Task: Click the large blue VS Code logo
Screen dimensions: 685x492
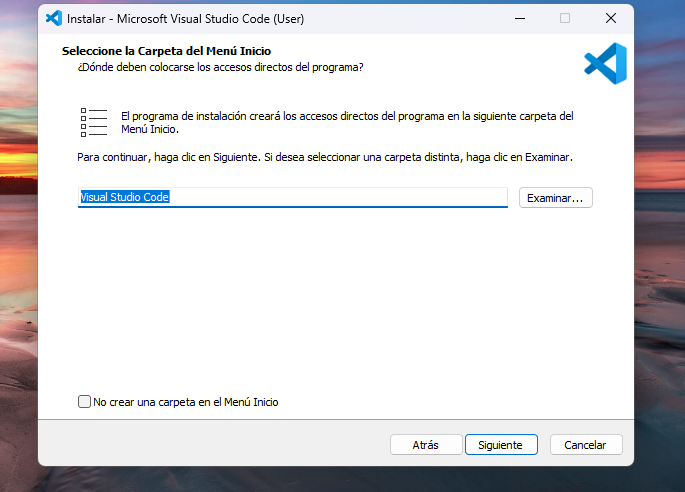Action: [605, 63]
